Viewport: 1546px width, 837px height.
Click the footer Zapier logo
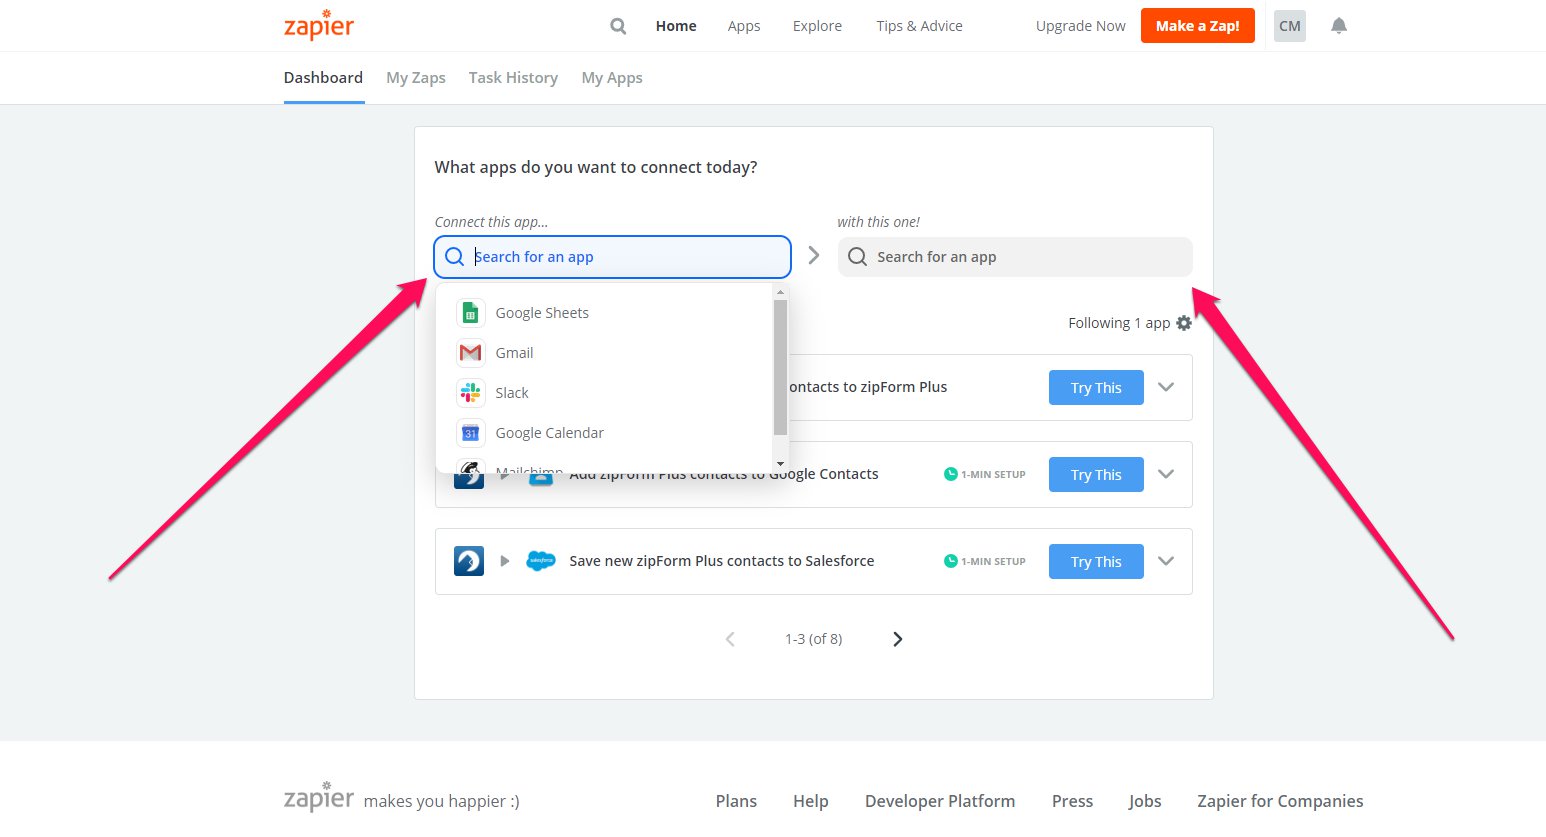tap(319, 797)
